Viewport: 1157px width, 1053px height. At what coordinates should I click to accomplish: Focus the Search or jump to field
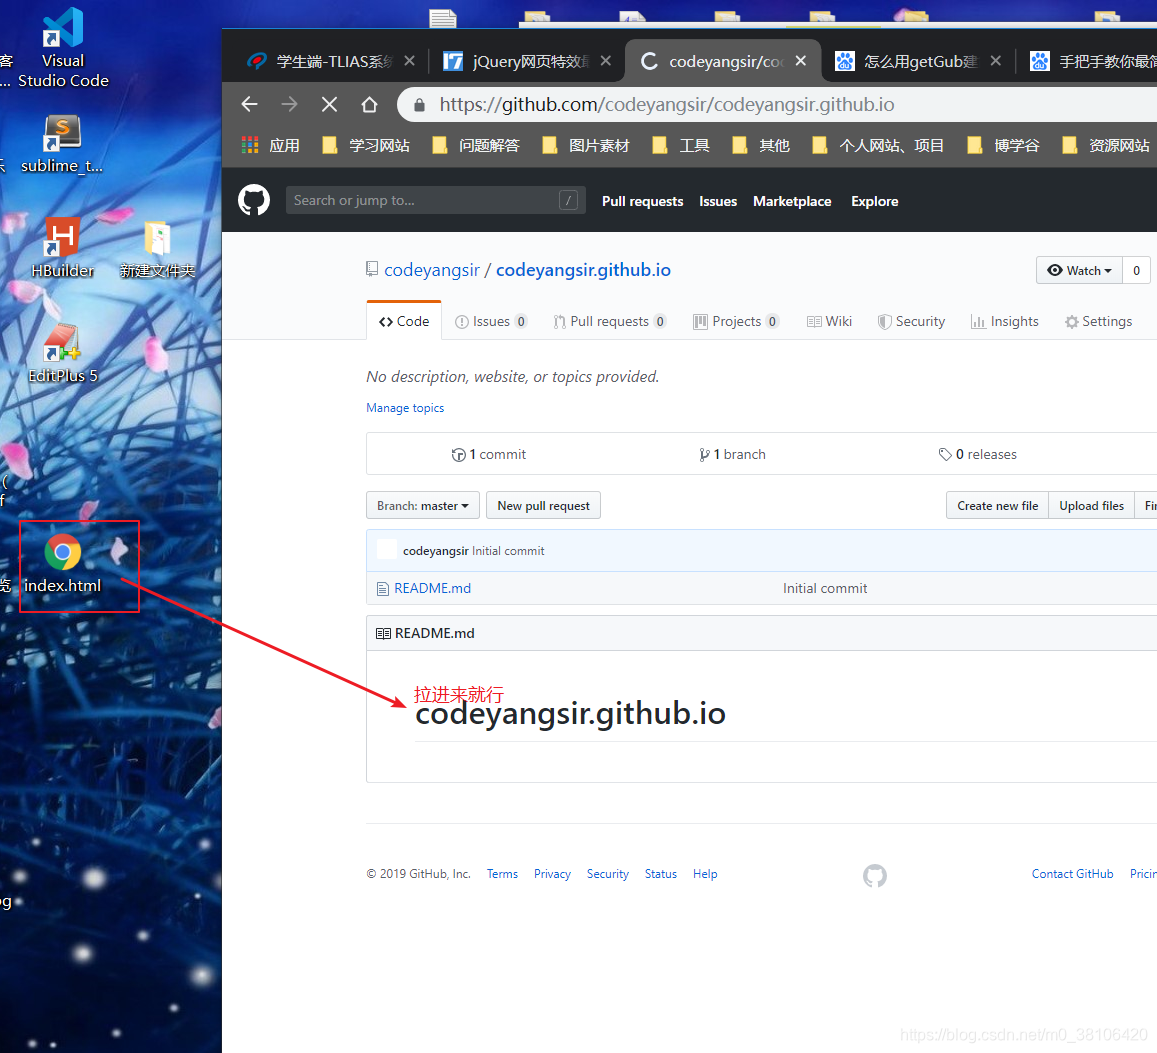point(435,200)
